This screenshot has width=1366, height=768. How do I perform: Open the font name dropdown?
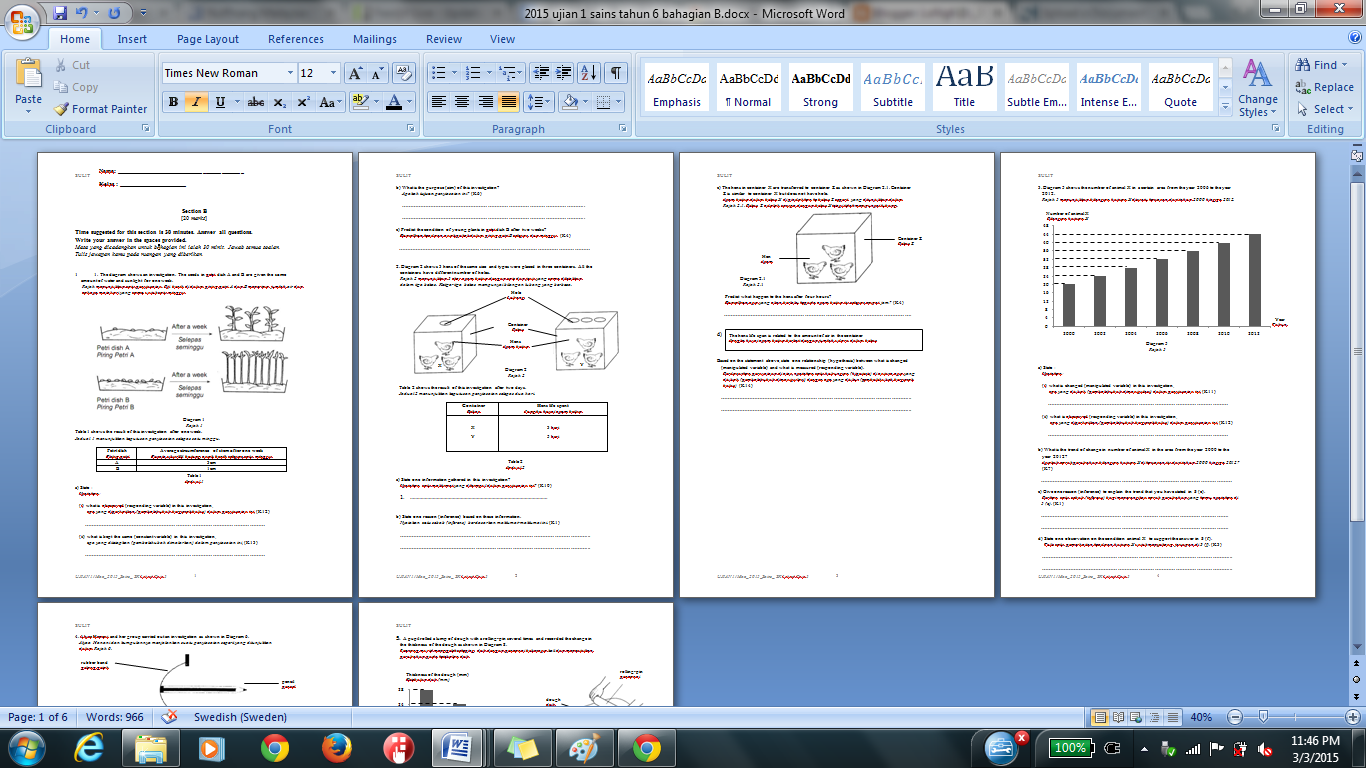pos(290,73)
